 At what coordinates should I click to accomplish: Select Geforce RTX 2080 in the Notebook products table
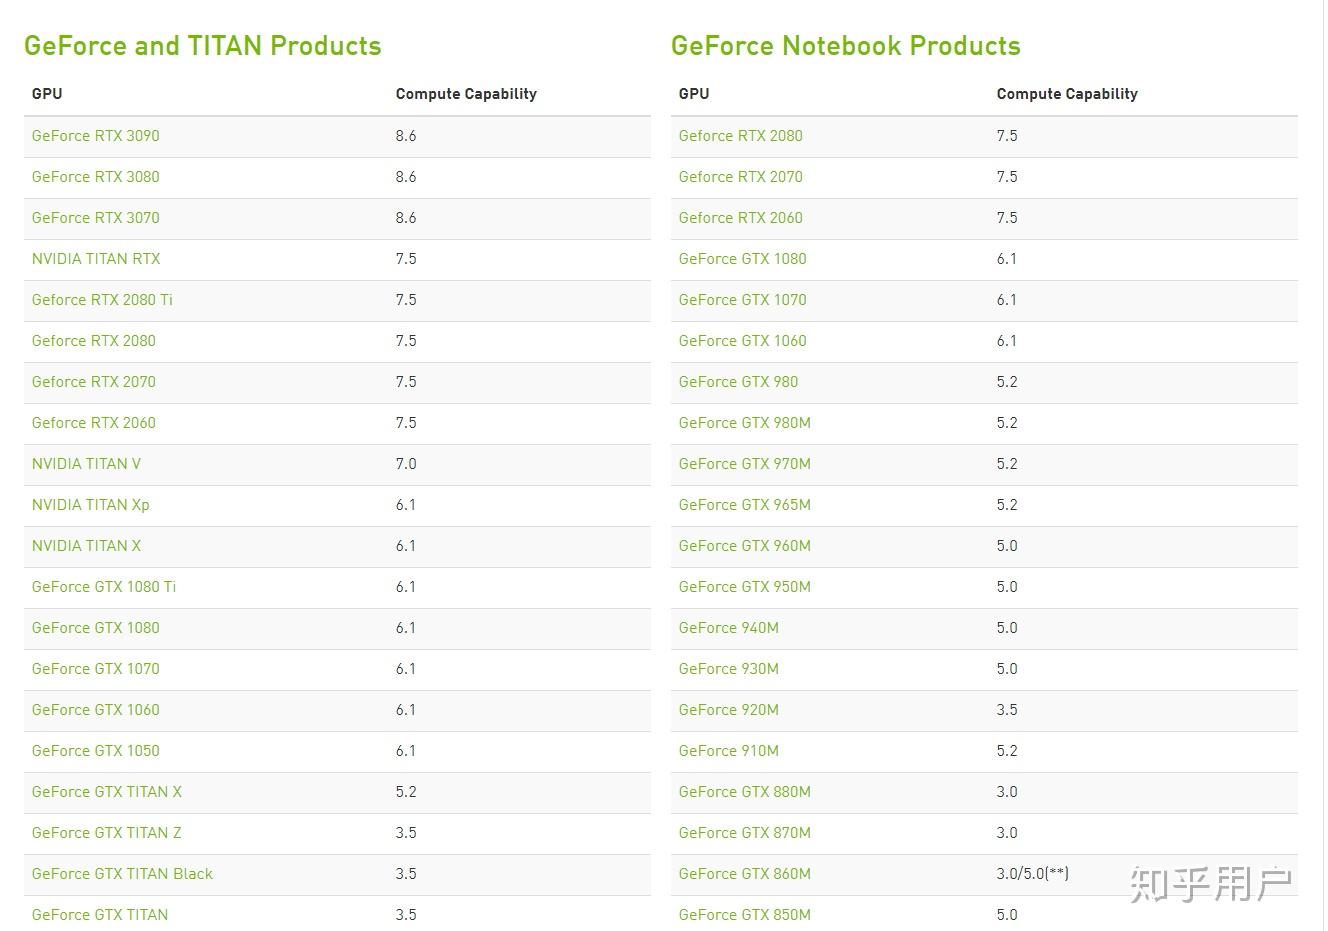pyautogui.click(x=741, y=136)
